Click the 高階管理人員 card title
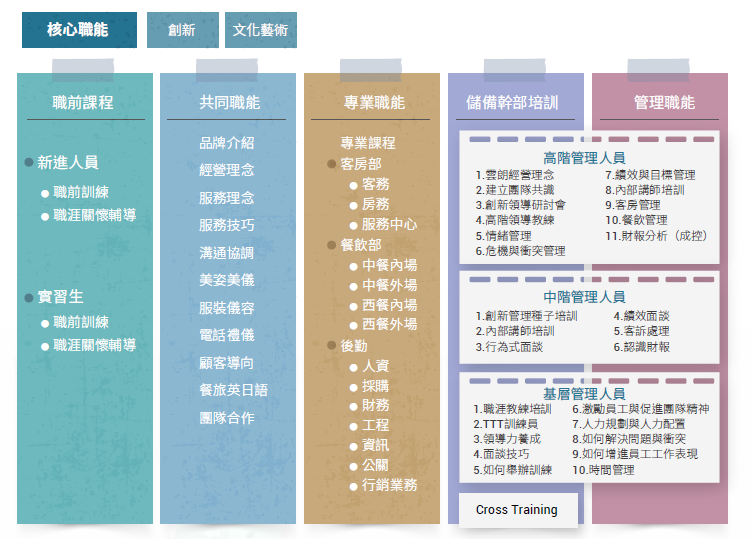This screenshot has width=753, height=539. (584, 158)
